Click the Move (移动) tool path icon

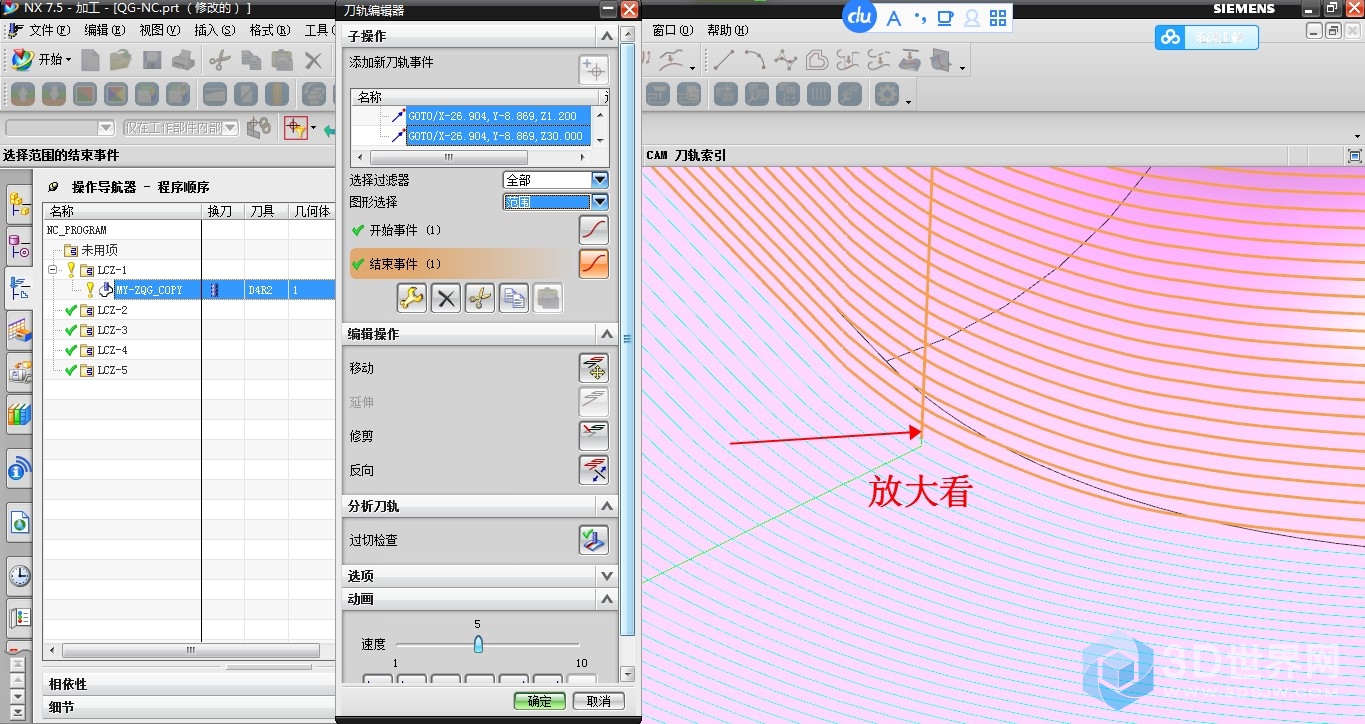(594, 368)
